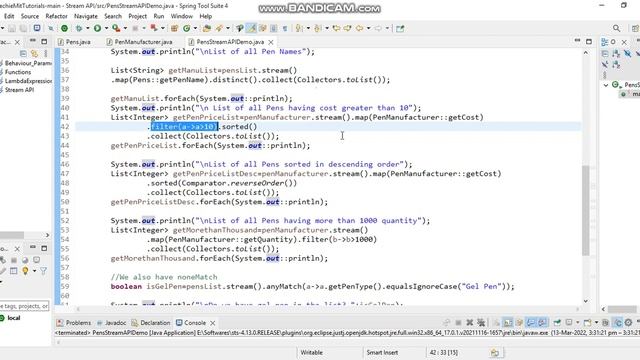Switch to the Pens.java editor tab

[75, 42]
